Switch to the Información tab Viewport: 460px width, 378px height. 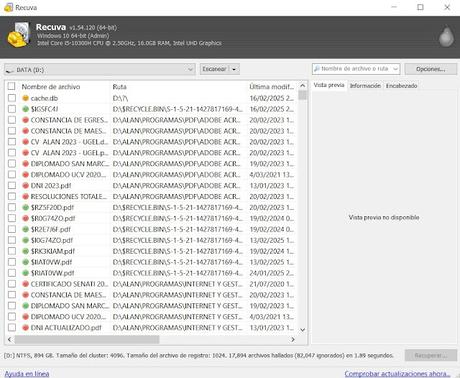point(365,86)
